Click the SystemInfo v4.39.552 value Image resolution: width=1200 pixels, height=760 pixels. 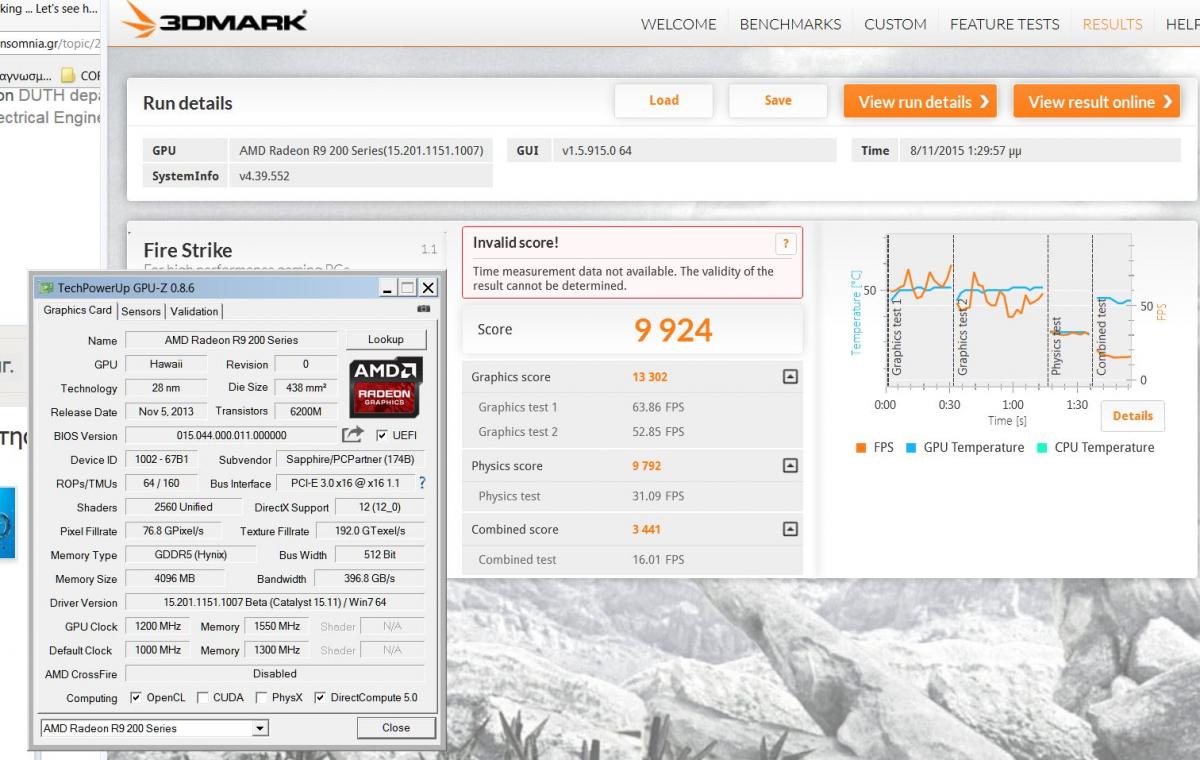coord(265,176)
